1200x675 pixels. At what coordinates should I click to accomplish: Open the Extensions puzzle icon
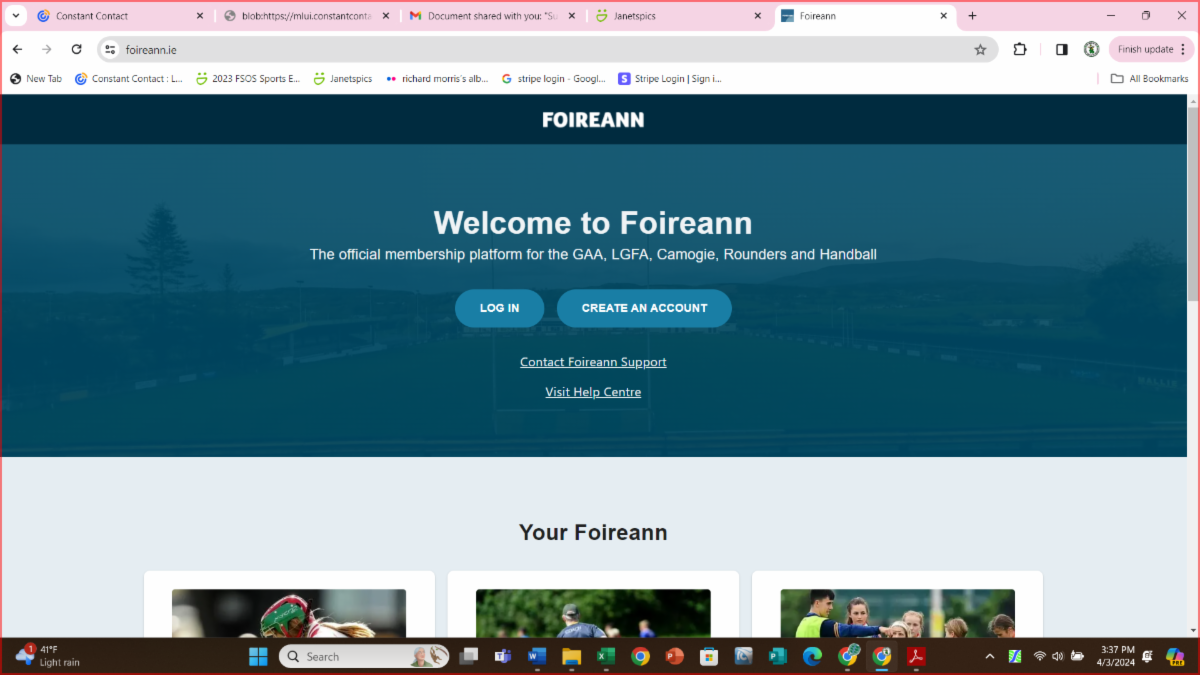(x=1020, y=49)
